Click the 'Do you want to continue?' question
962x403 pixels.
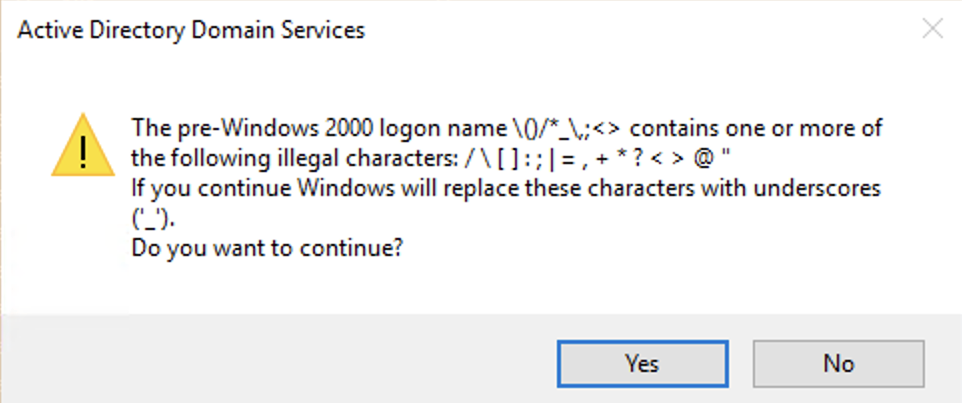coord(267,248)
